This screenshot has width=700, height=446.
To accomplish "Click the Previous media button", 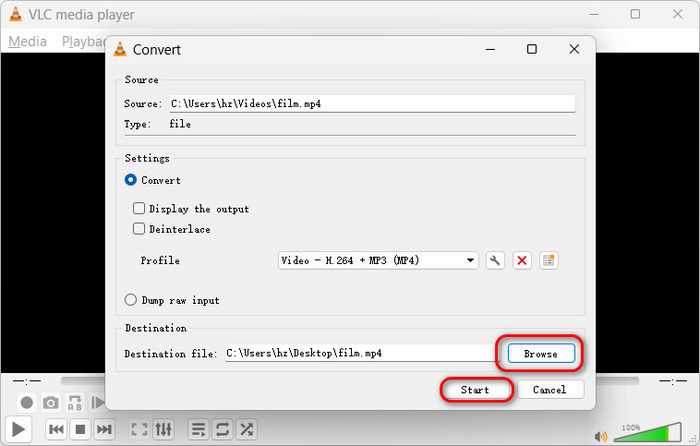I will 56,429.
